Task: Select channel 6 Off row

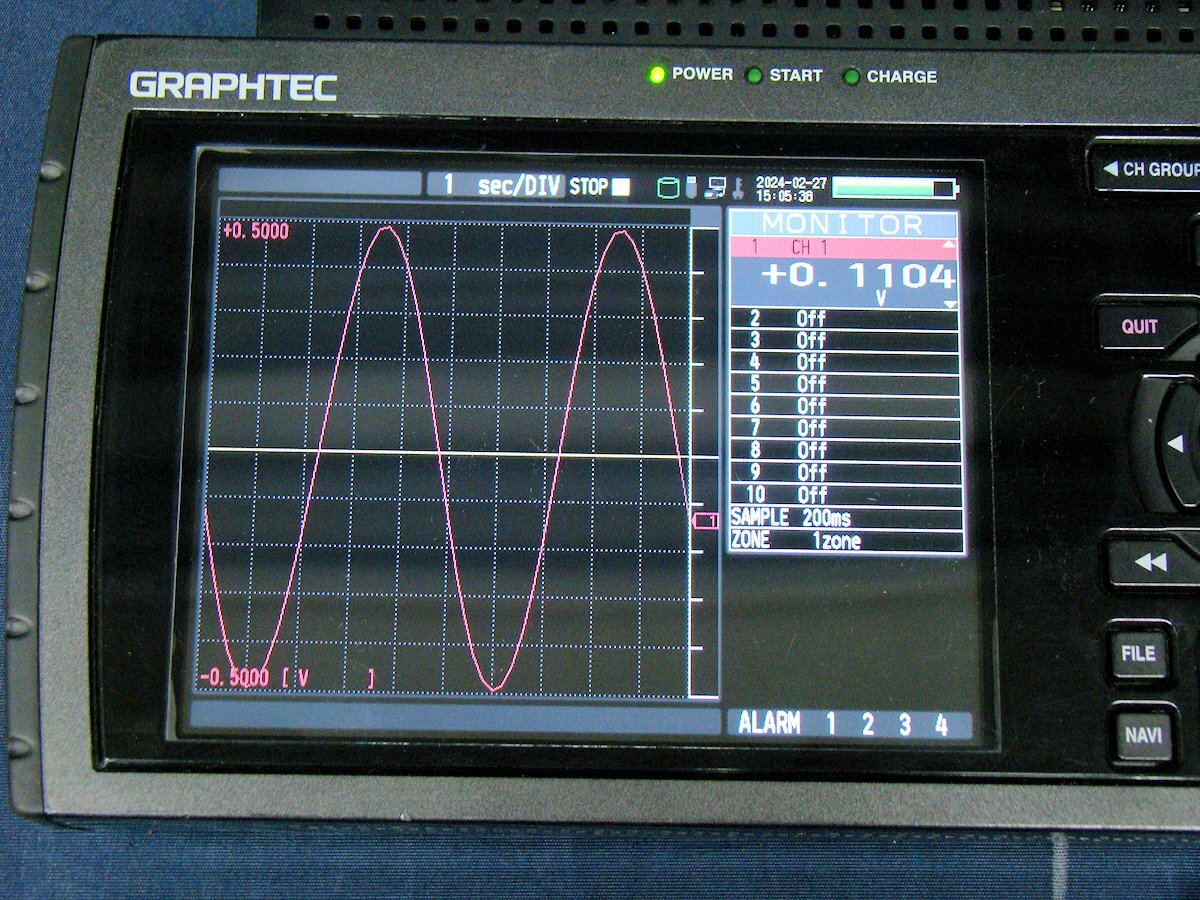Action: (845, 407)
